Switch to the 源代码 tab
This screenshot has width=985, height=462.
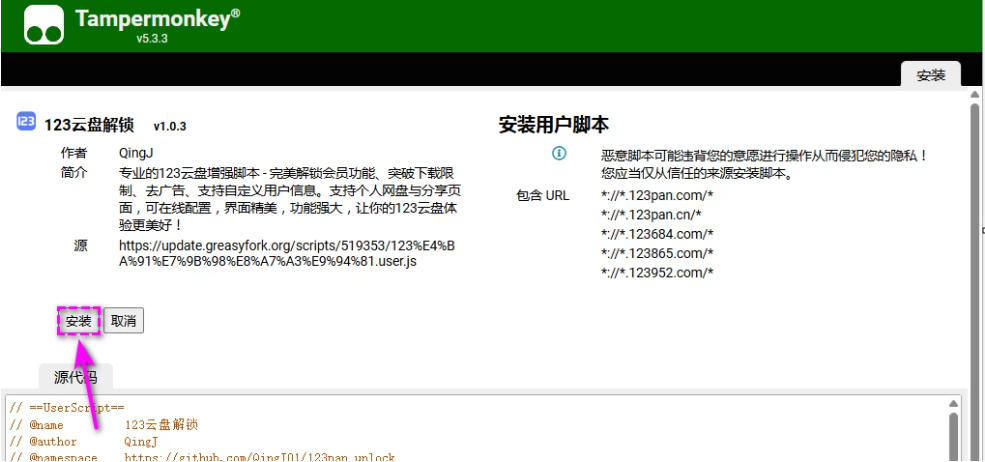point(75,378)
